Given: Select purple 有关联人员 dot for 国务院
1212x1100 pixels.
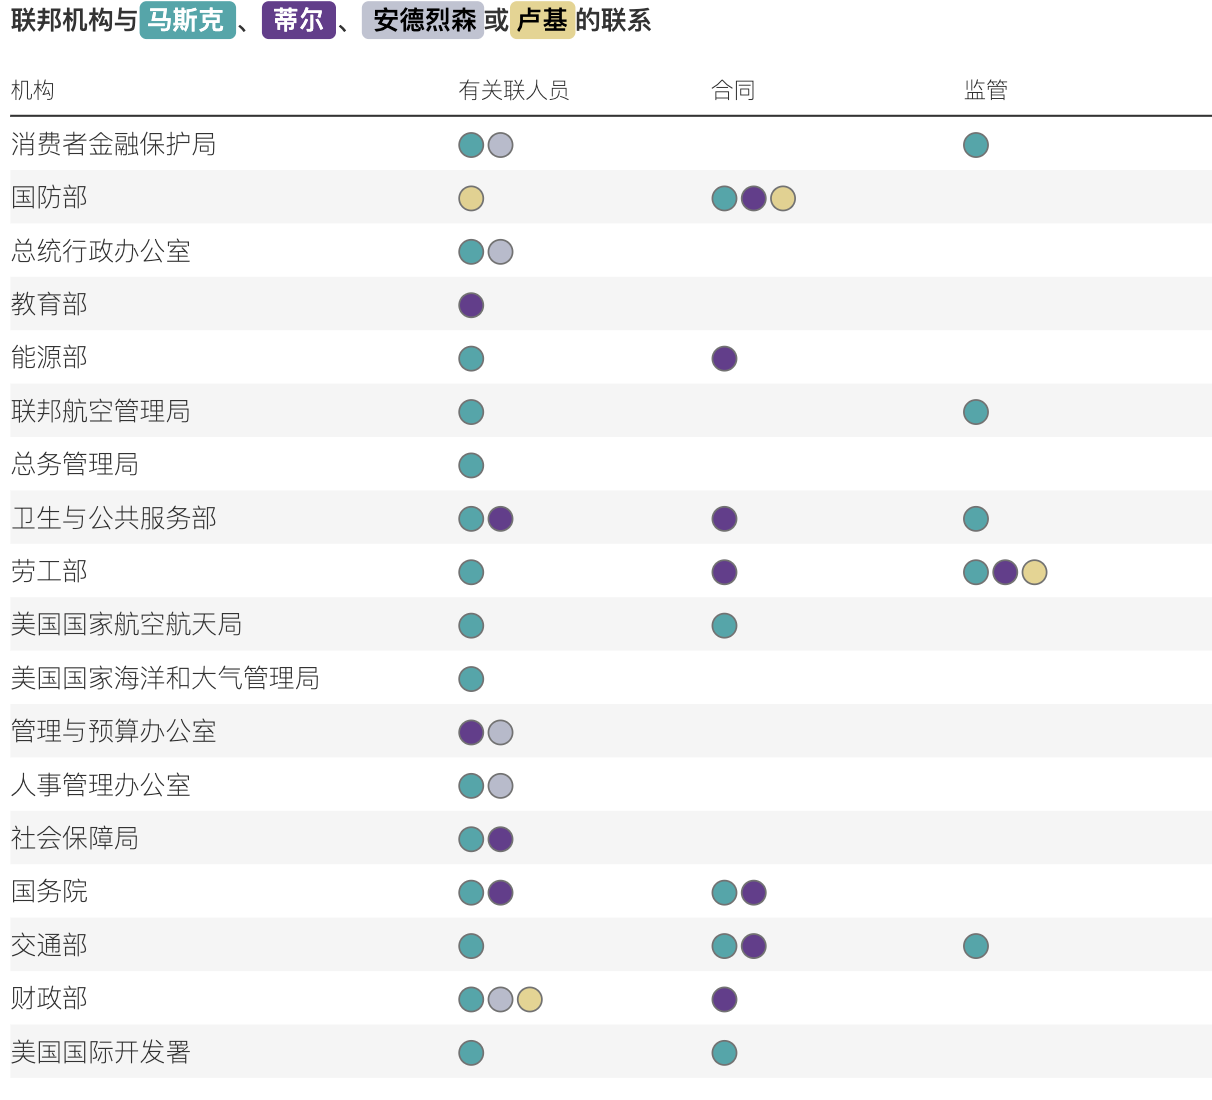Looking at the screenshot, I should (x=500, y=892).
